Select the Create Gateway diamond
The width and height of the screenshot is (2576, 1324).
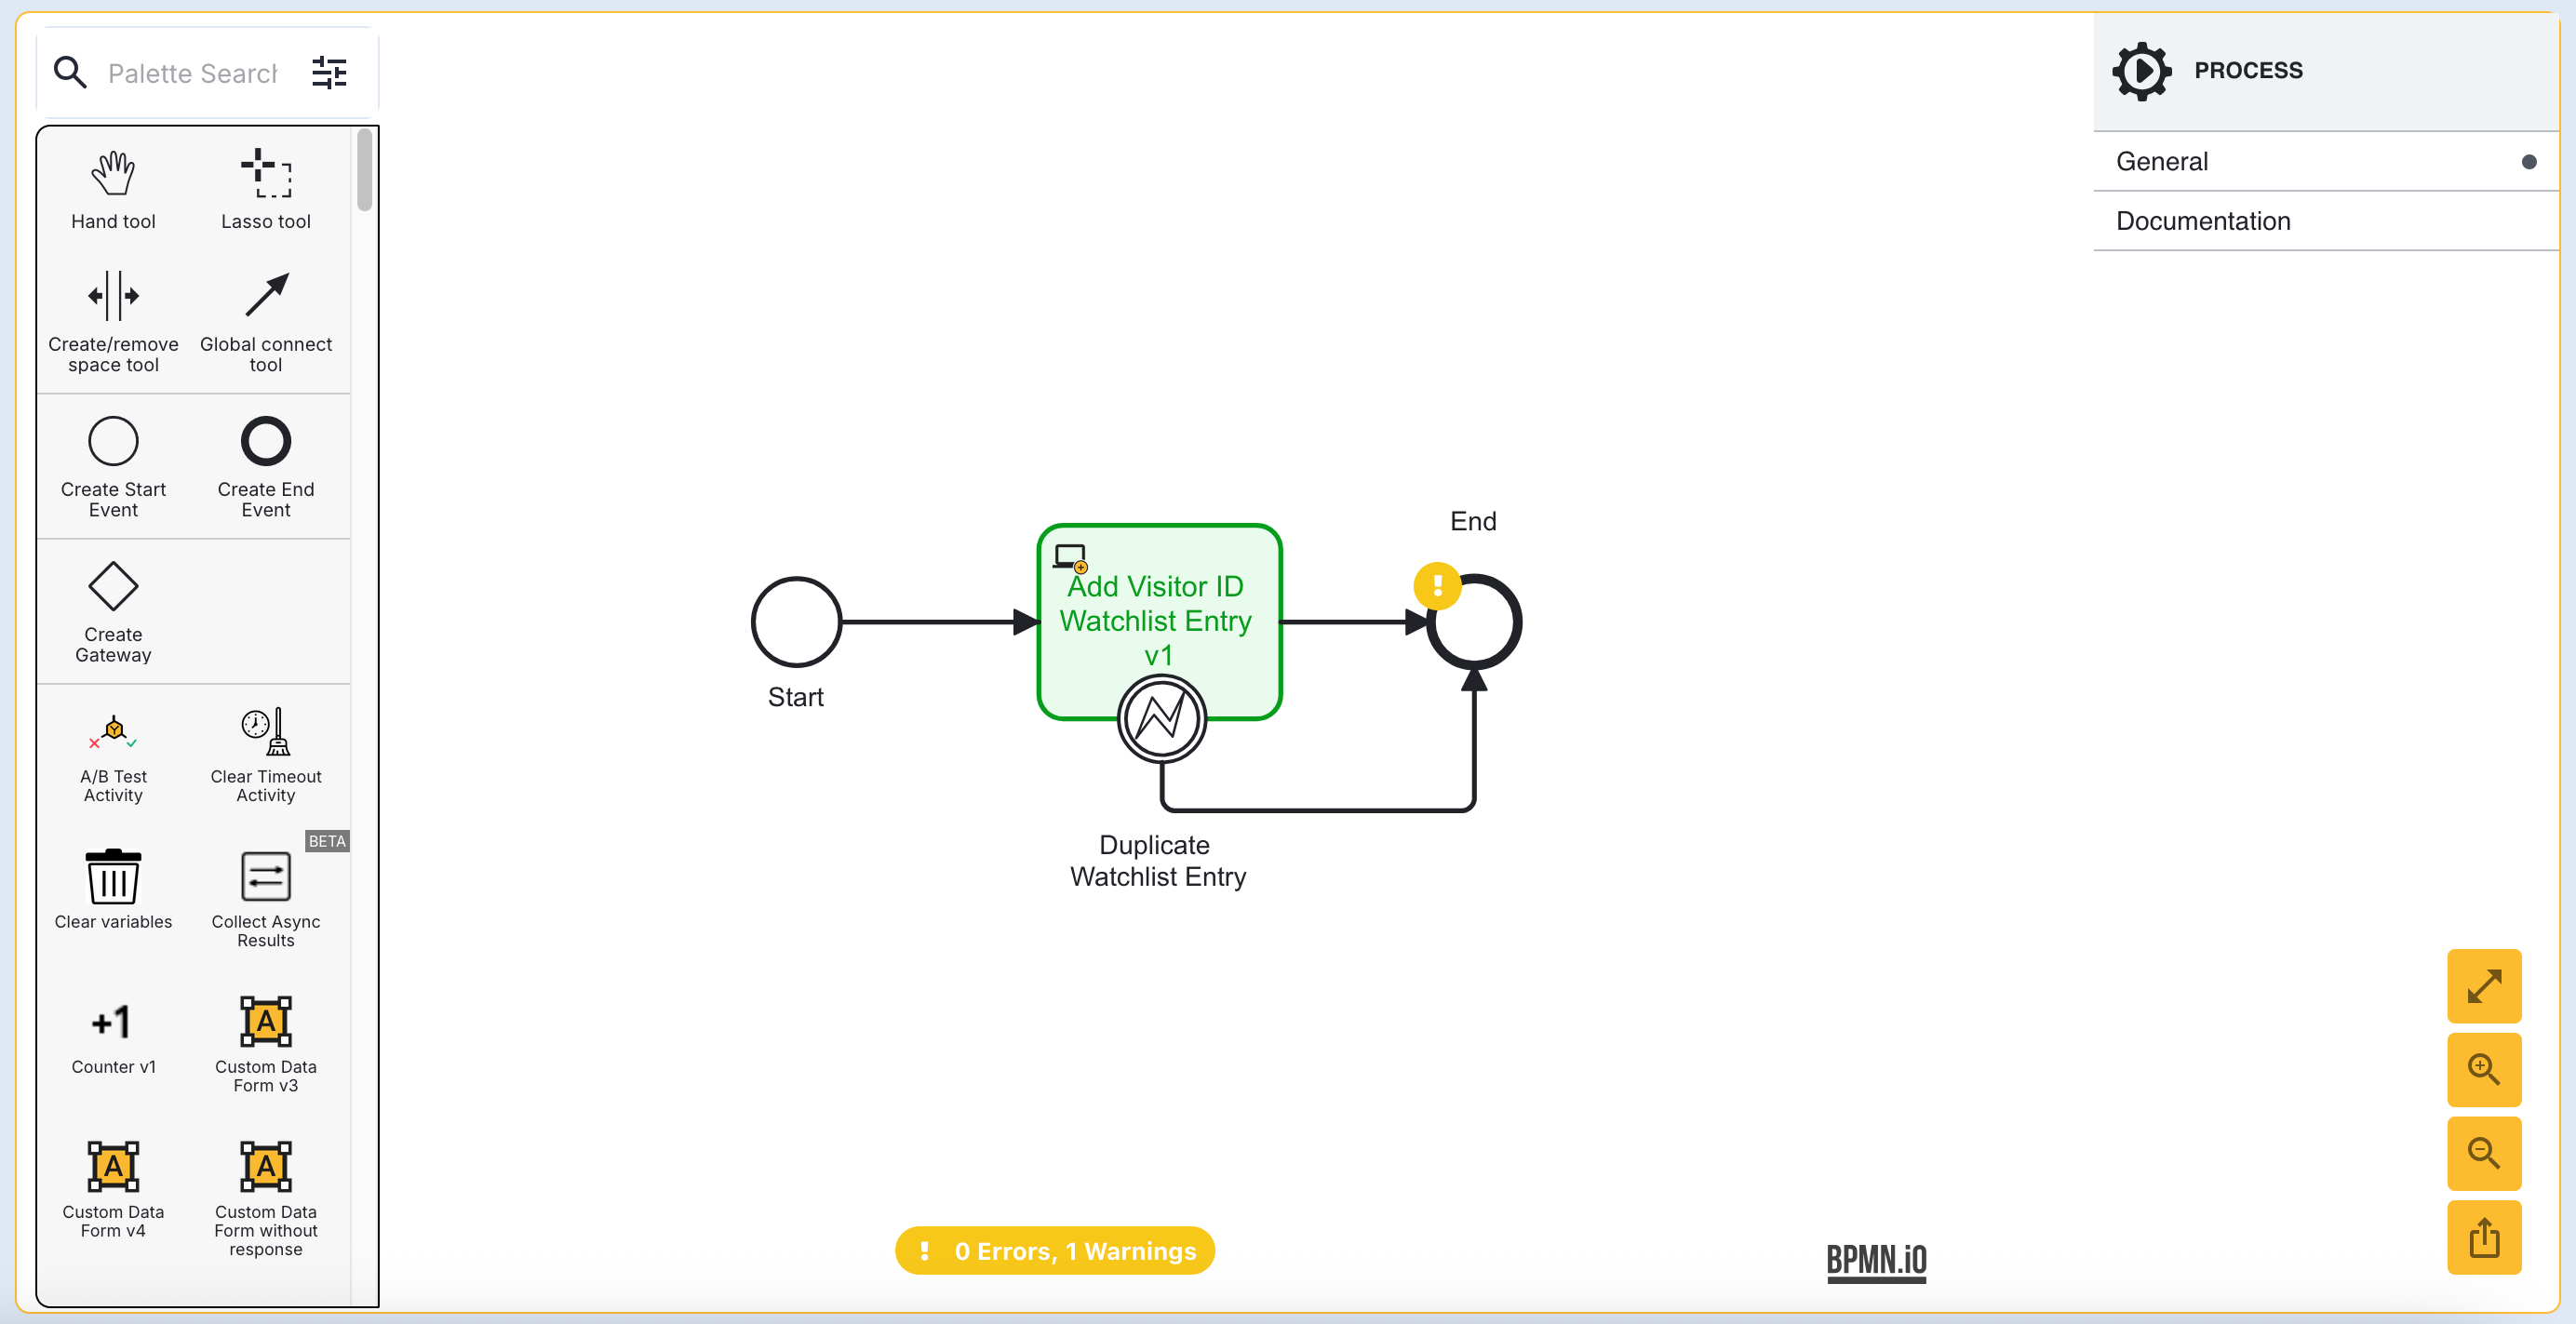click(113, 610)
